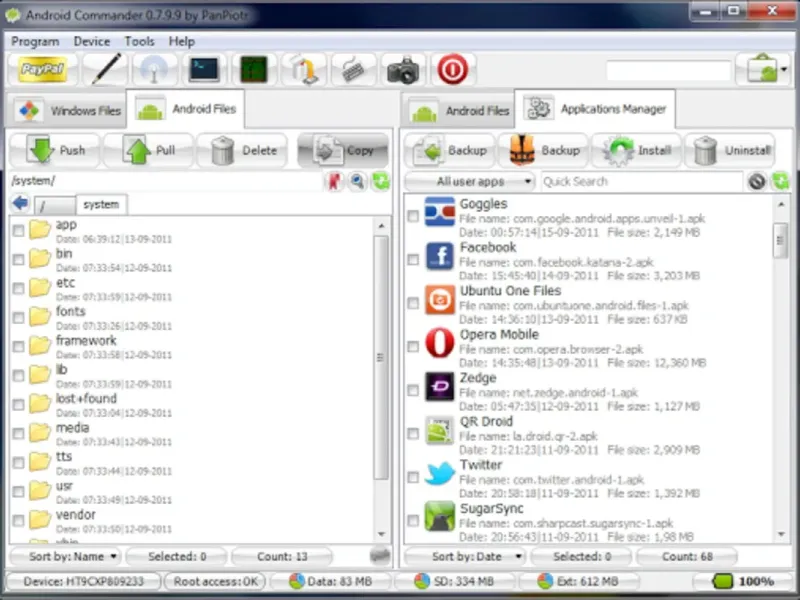Click the Uninstall button
The width and height of the screenshot is (800, 600).
click(x=730, y=151)
